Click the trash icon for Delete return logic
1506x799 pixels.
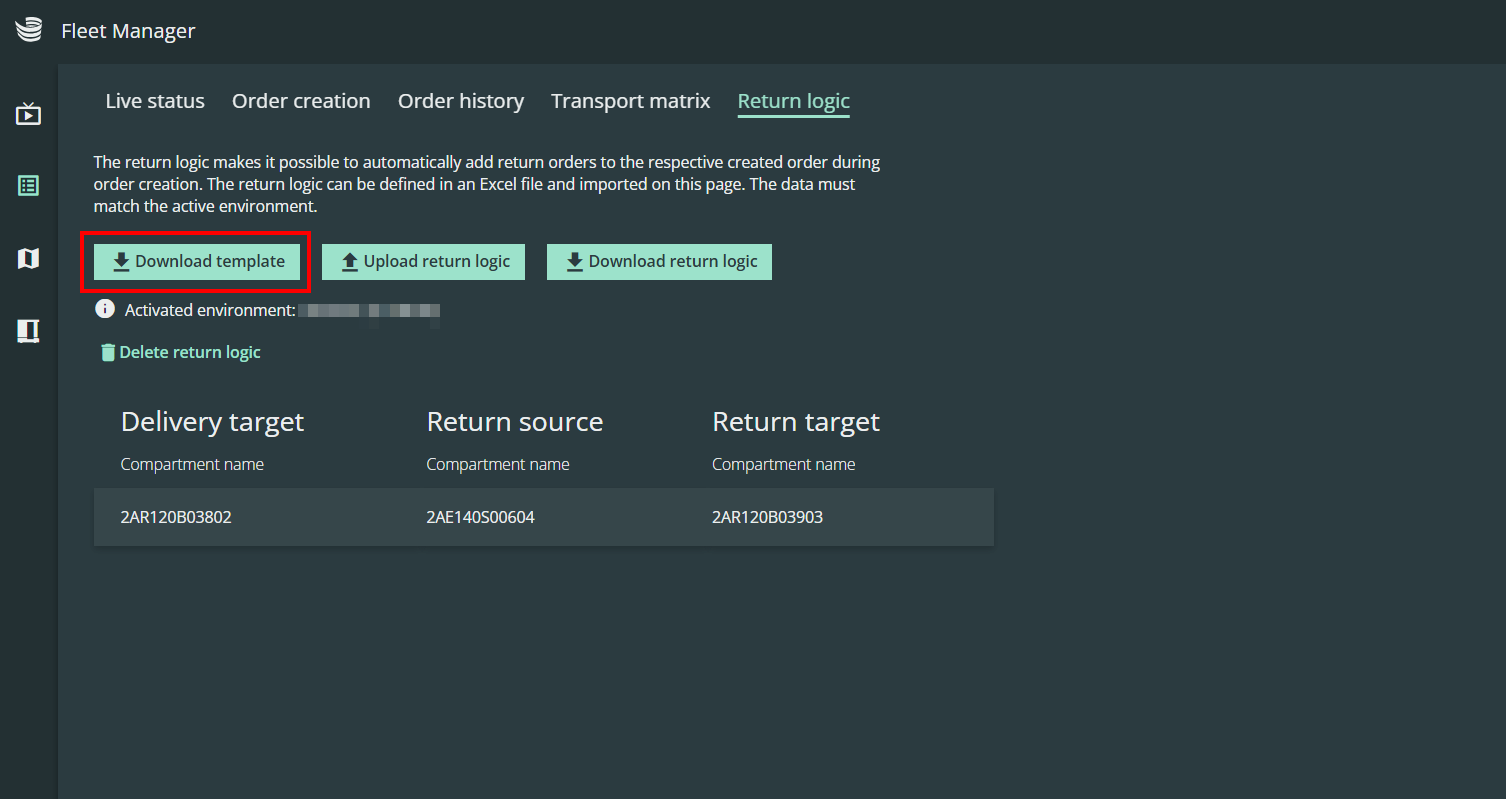point(108,353)
